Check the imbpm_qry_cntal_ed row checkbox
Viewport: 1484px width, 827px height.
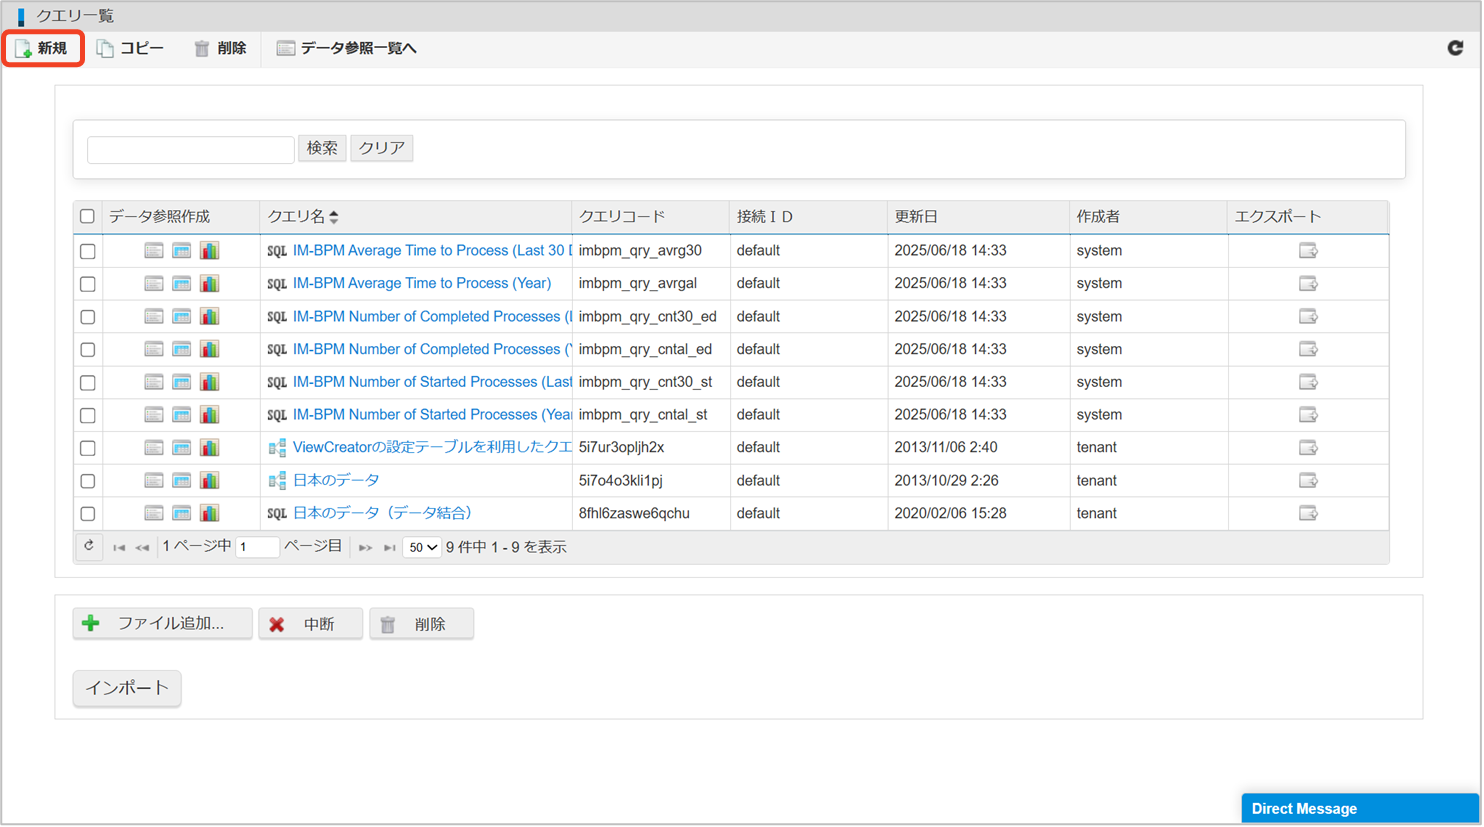(x=88, y=351)
